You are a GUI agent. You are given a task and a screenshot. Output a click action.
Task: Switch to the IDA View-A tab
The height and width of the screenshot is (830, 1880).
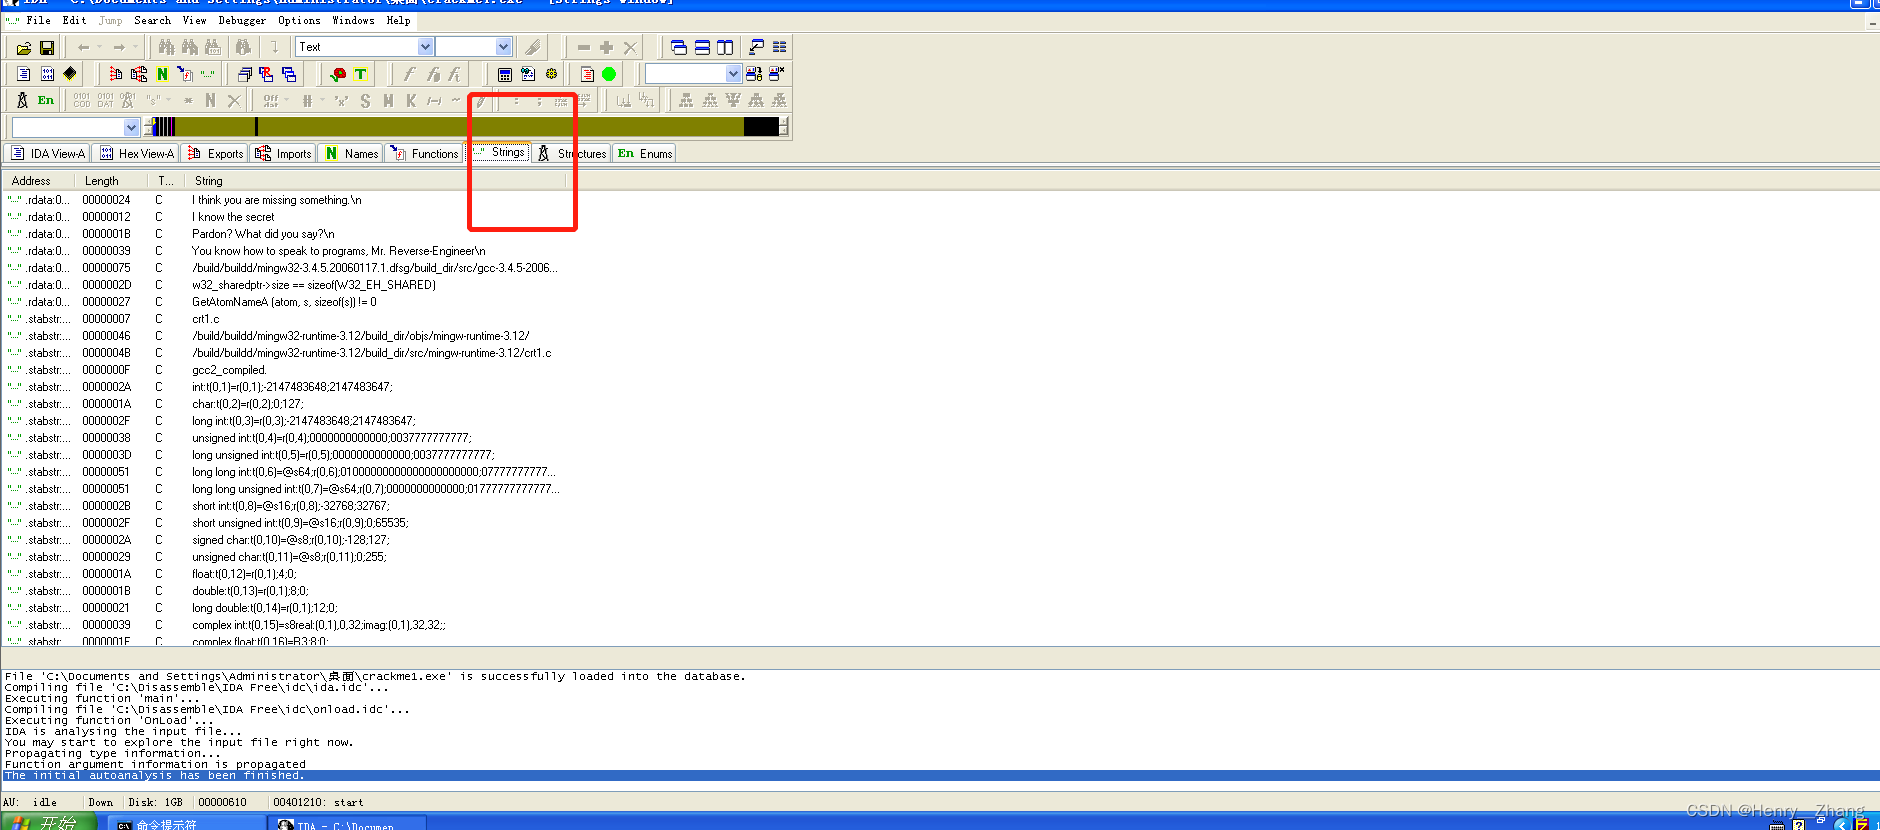pos(48,153)
